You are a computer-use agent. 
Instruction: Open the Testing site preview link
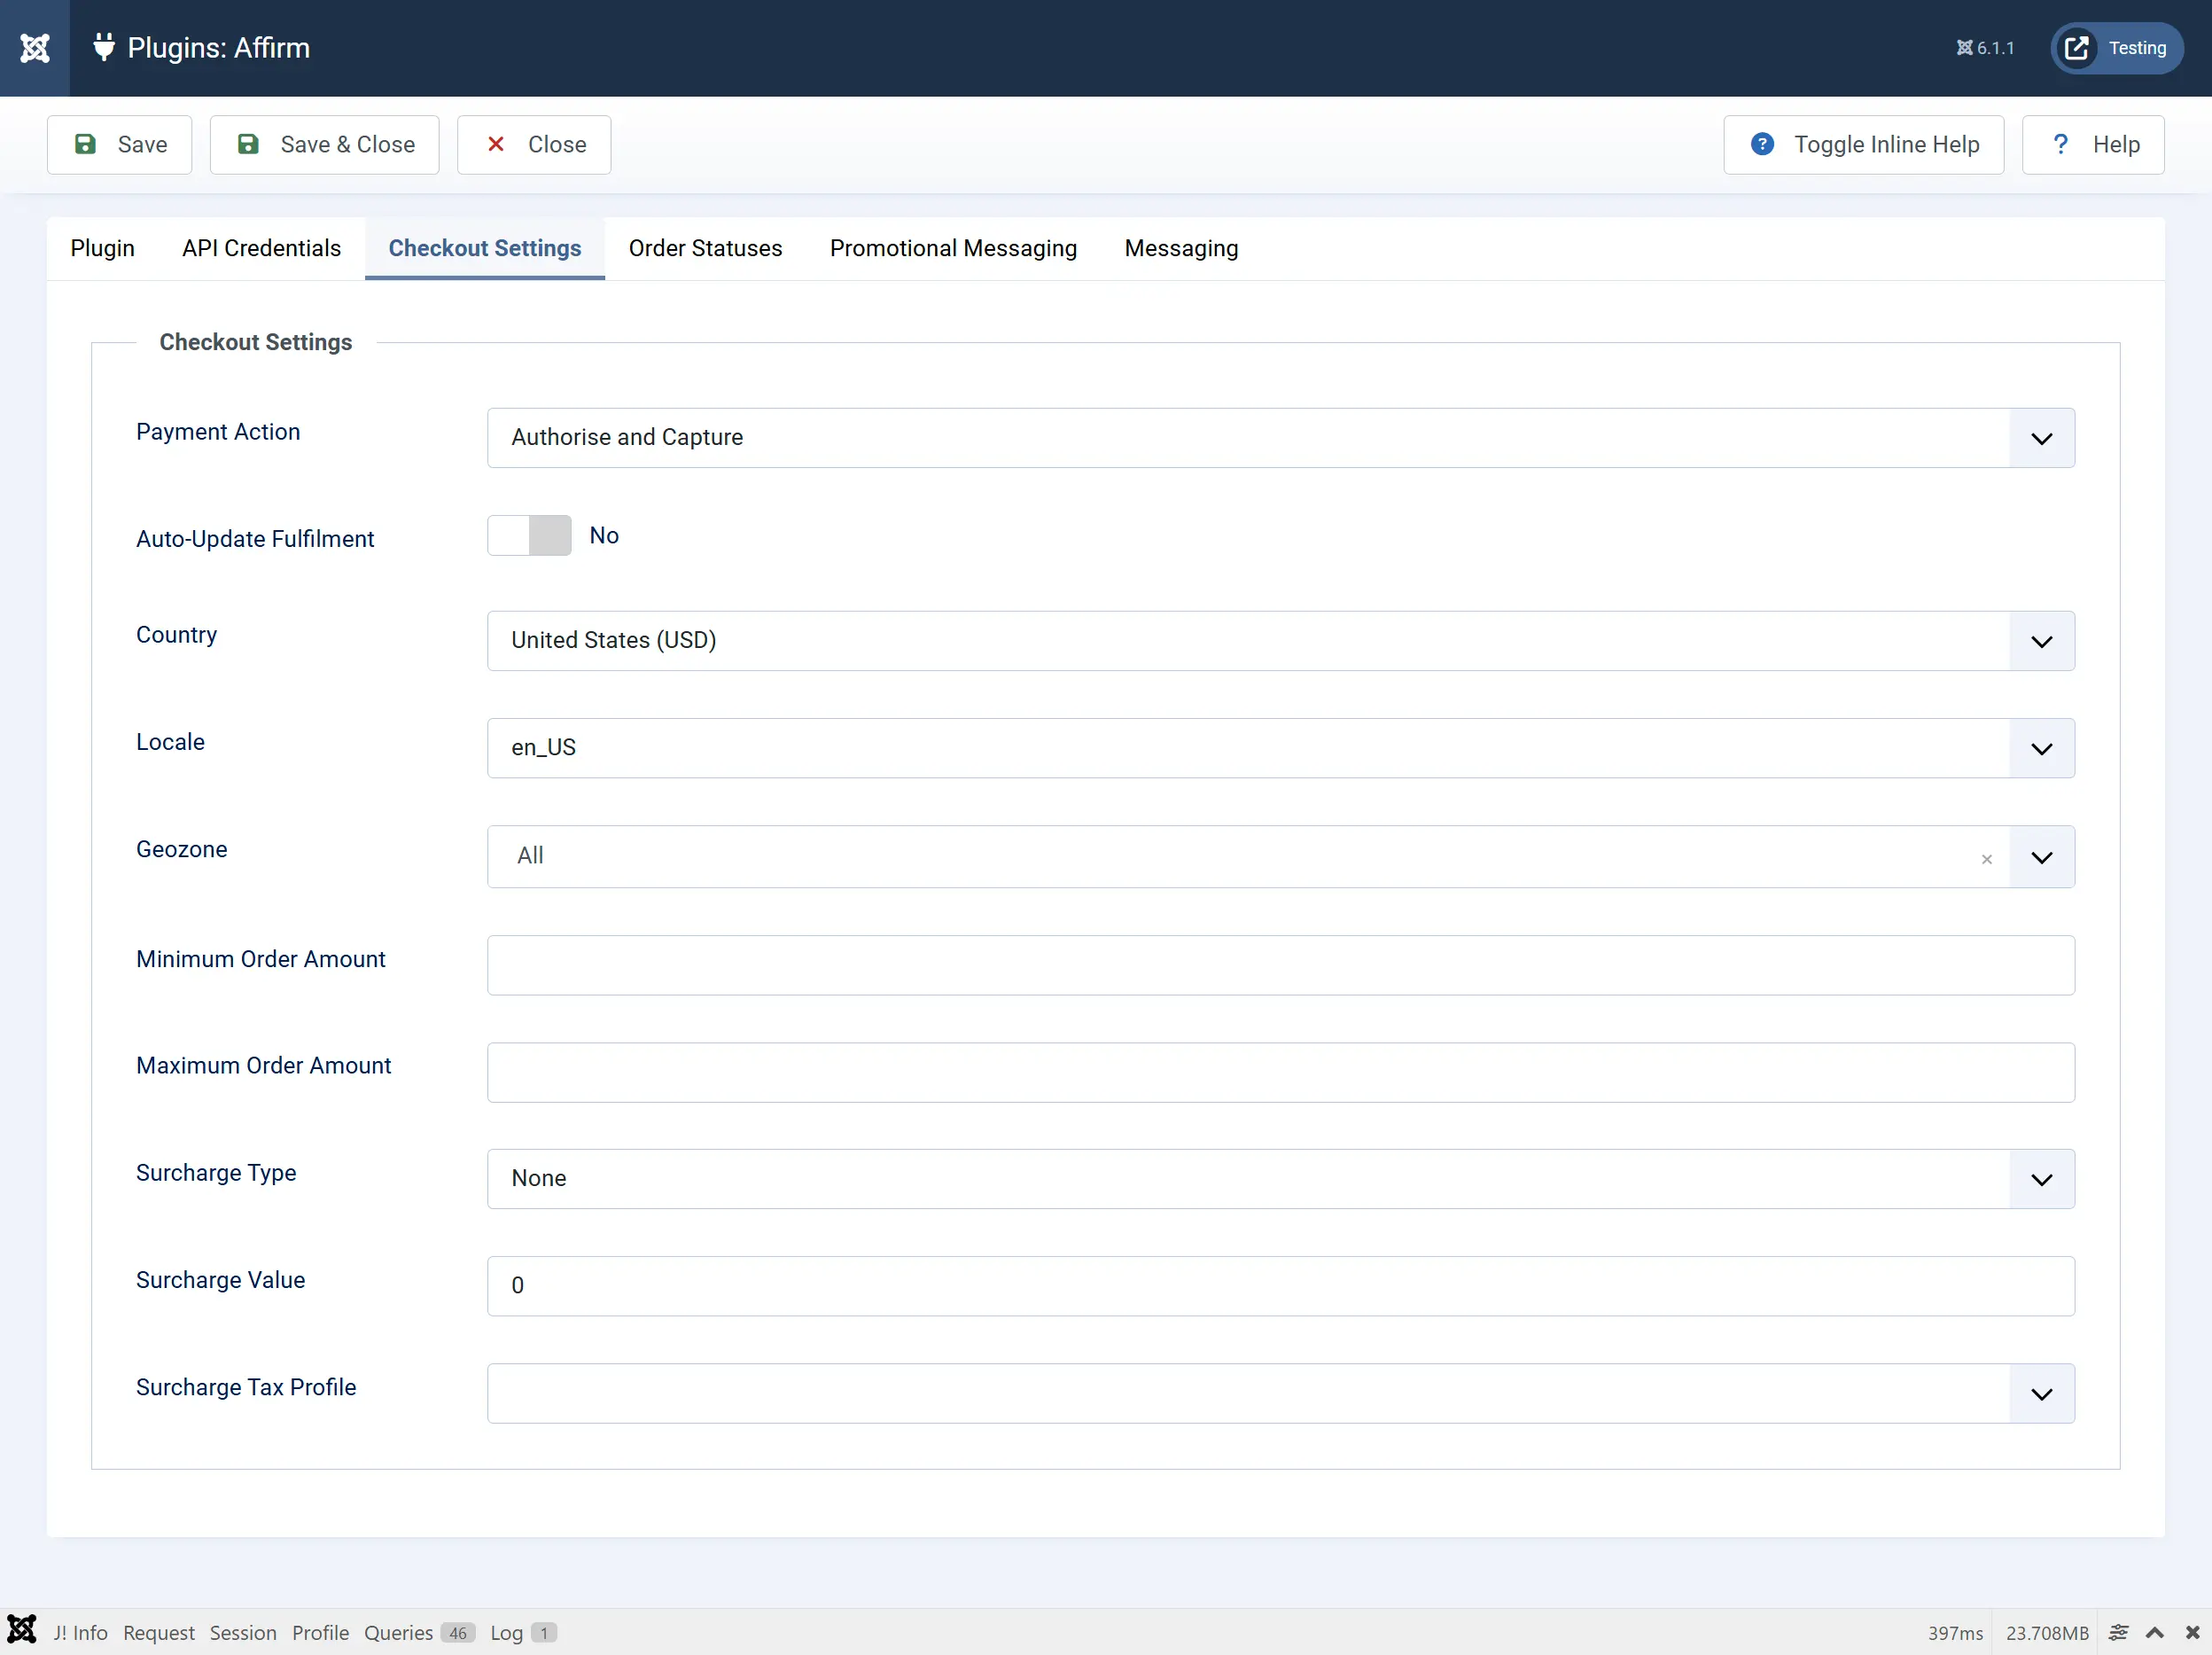[2117, 48]
